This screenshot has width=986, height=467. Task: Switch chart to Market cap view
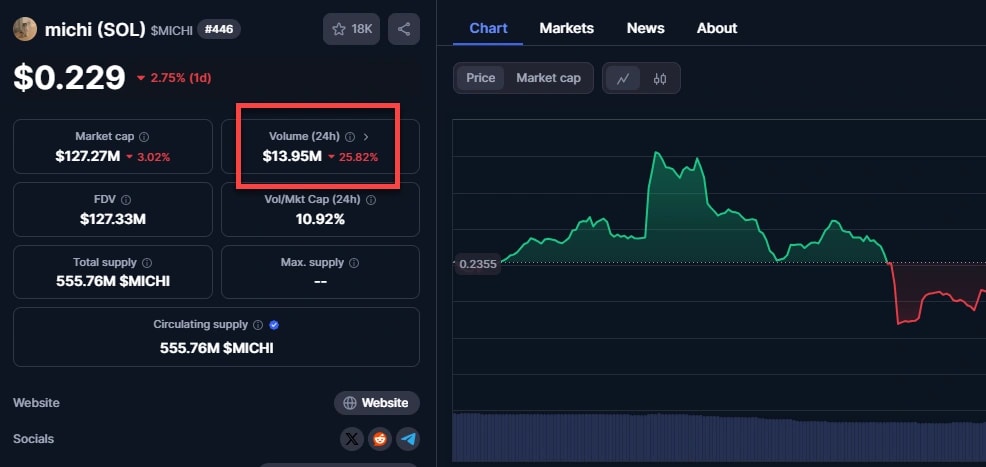(548, 78)
